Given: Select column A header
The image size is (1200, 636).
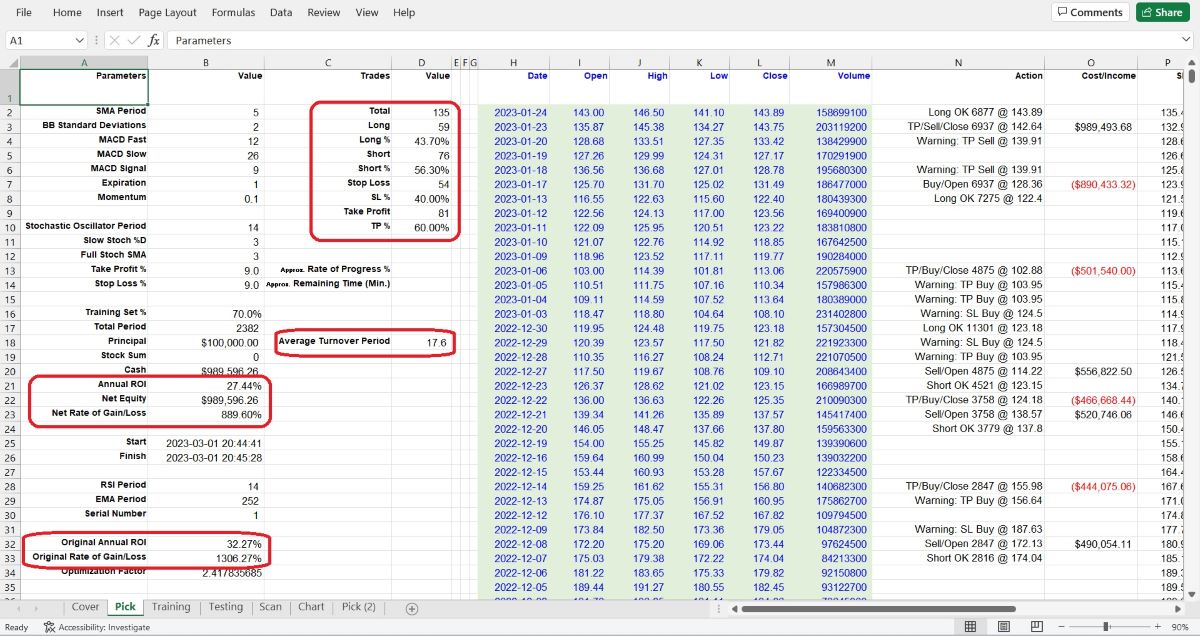Looking at the screenshot, I should click(84, 63).
